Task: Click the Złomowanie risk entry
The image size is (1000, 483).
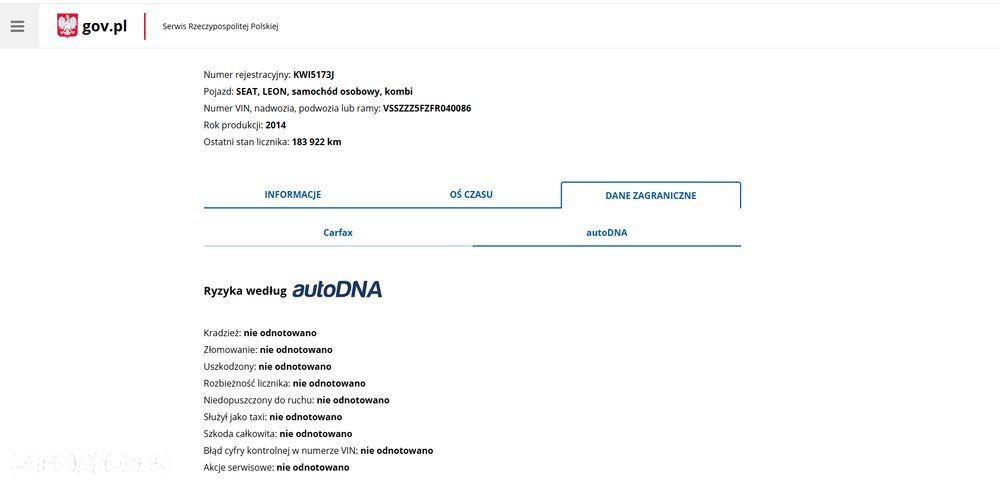Action: click(x=267, y=350)
